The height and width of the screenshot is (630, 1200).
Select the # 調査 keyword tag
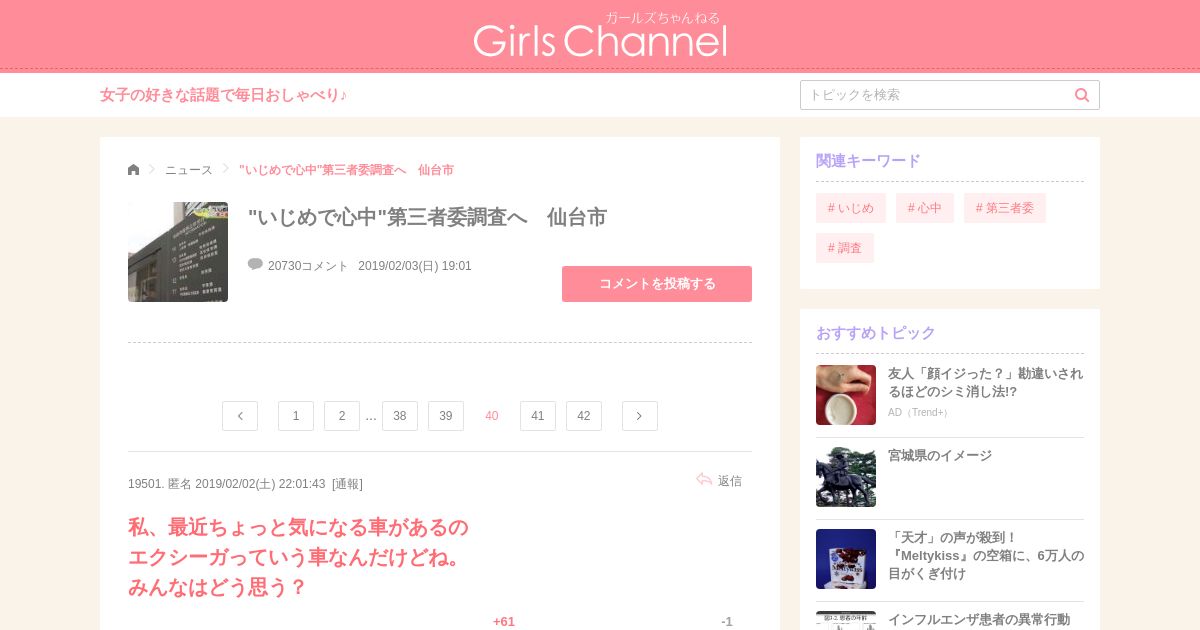[x=845, y=248]
